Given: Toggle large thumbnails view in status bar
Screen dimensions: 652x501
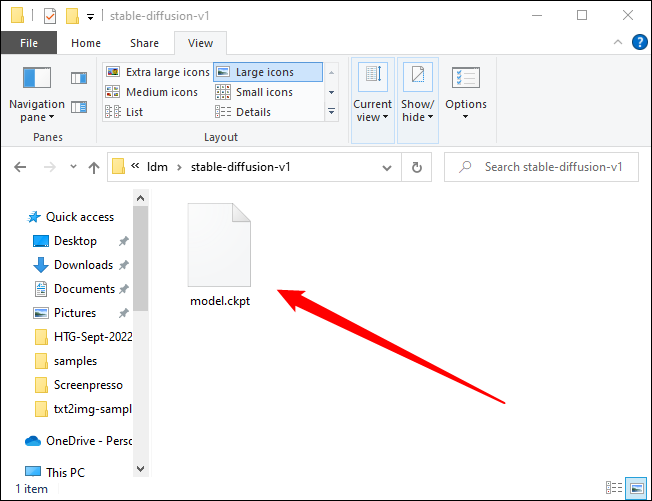Looking at the screenshot, I should [x=634, y=489].
